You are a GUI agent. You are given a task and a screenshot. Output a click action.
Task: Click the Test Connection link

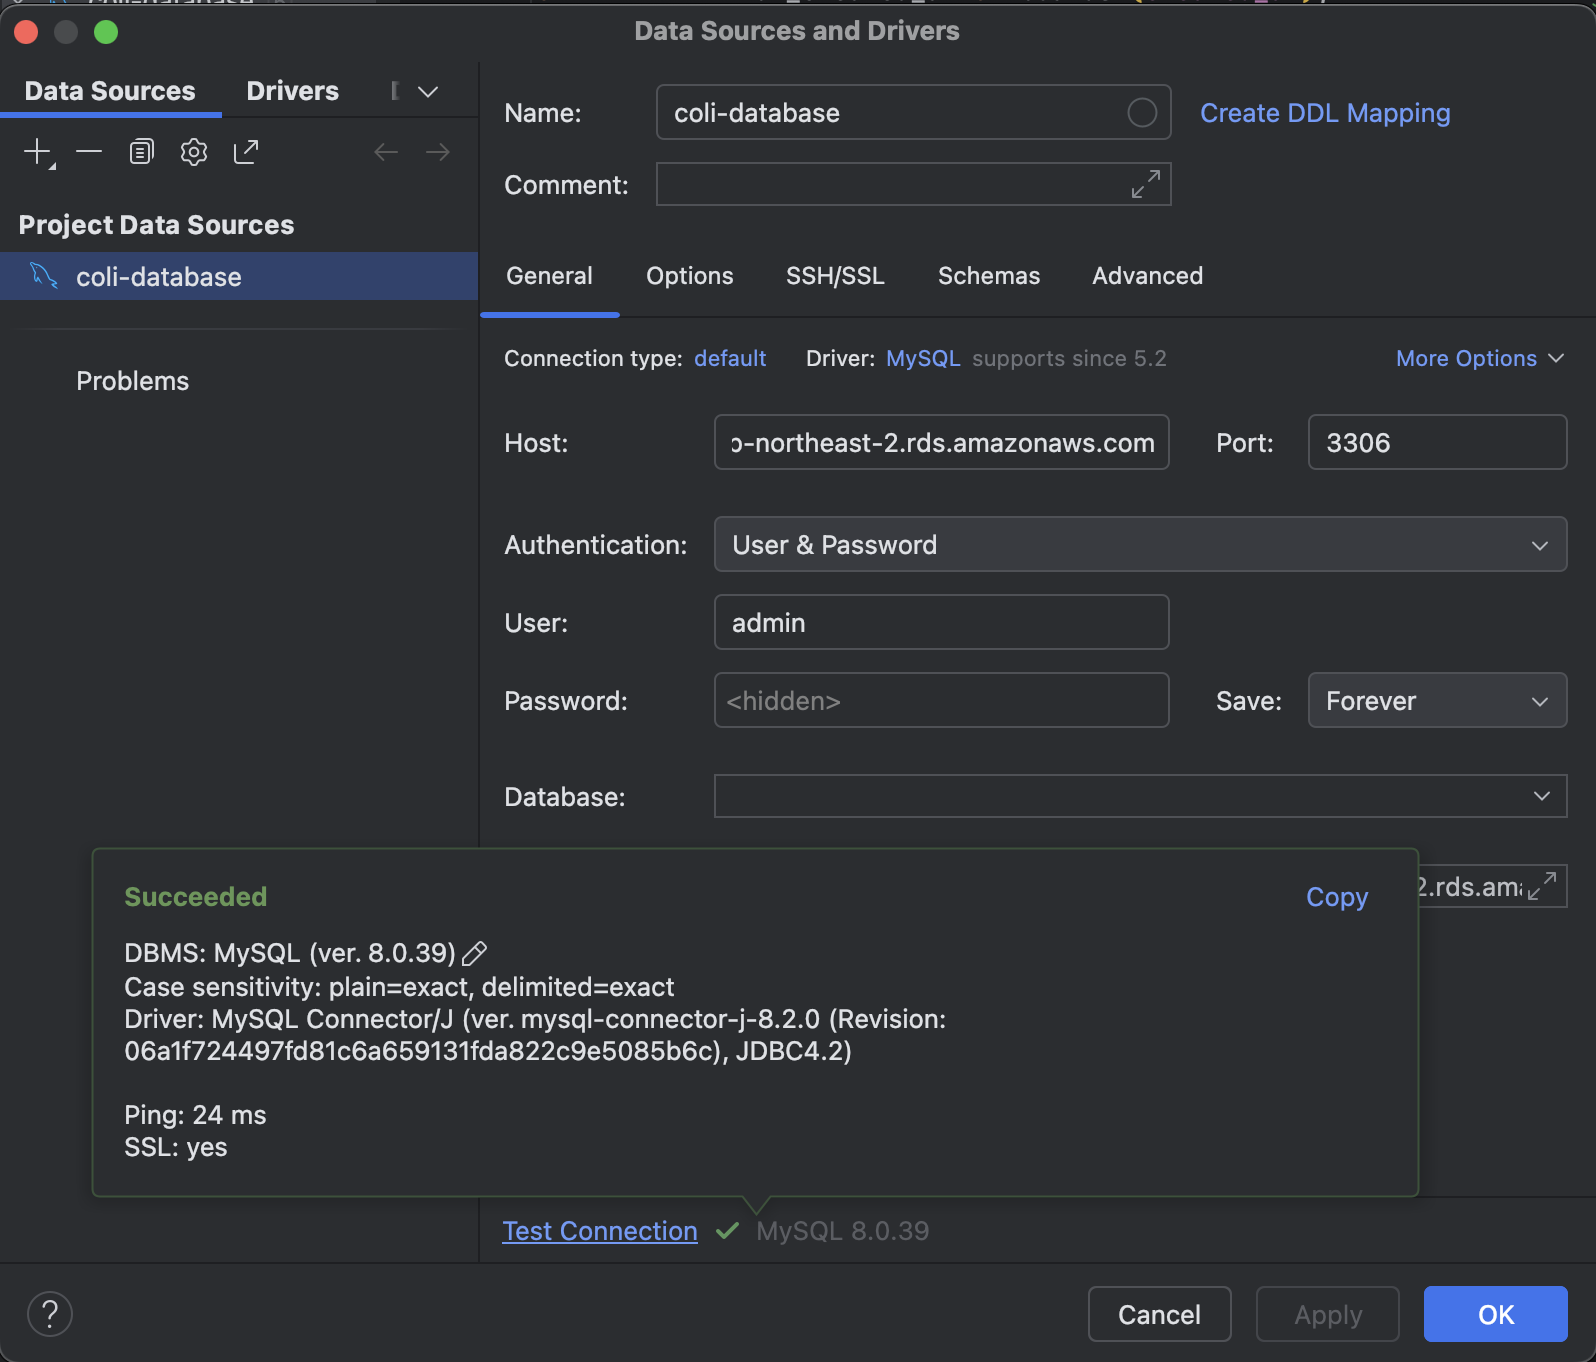(600, 1231)
